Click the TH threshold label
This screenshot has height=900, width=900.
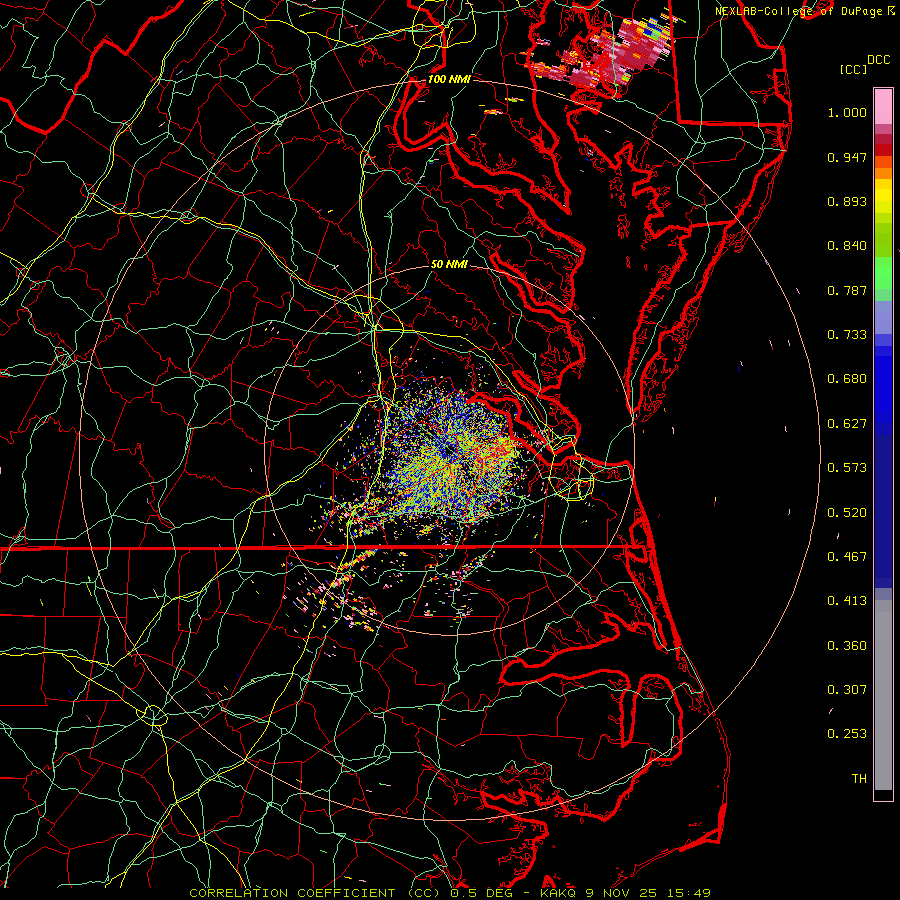tap(859, 779)
